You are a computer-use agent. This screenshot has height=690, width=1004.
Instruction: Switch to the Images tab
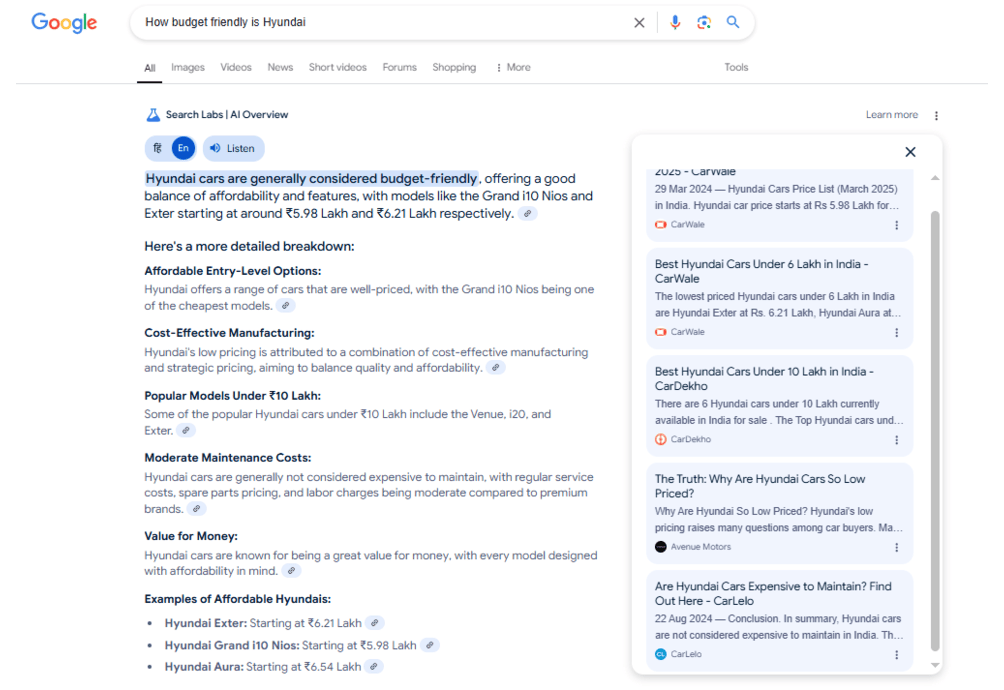[187, 68]
